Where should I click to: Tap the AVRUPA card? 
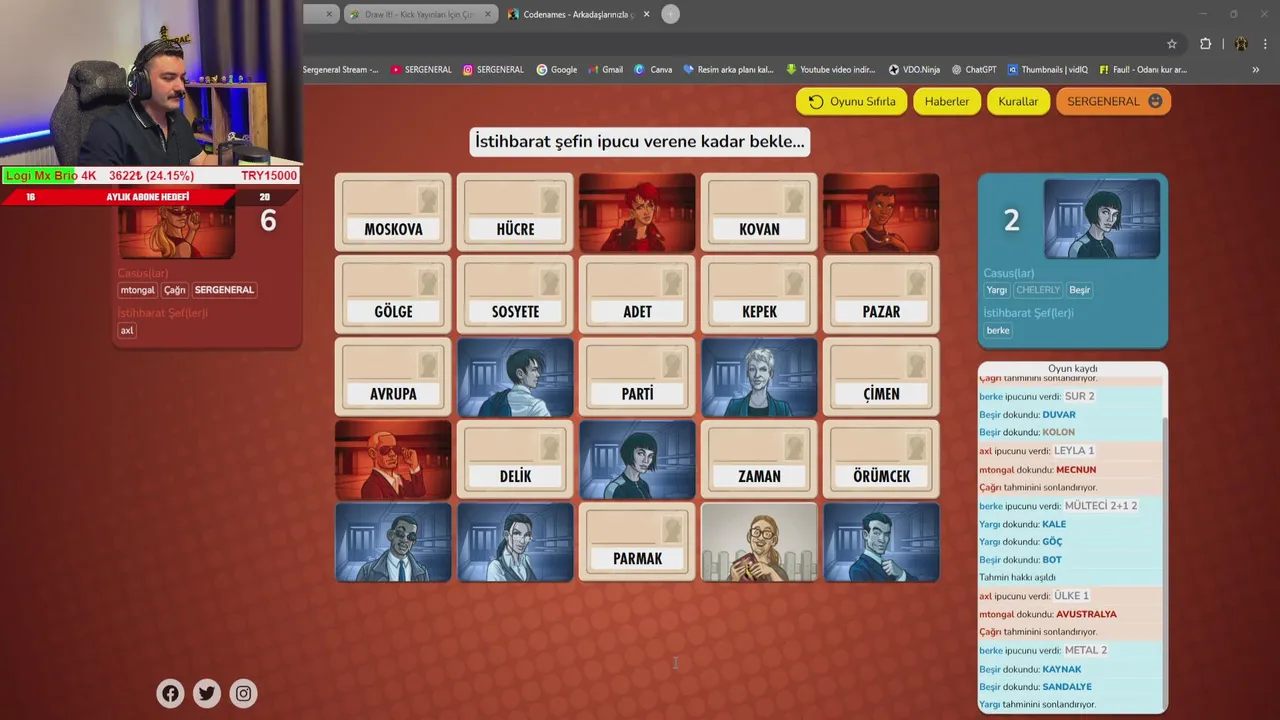[393, 377]
